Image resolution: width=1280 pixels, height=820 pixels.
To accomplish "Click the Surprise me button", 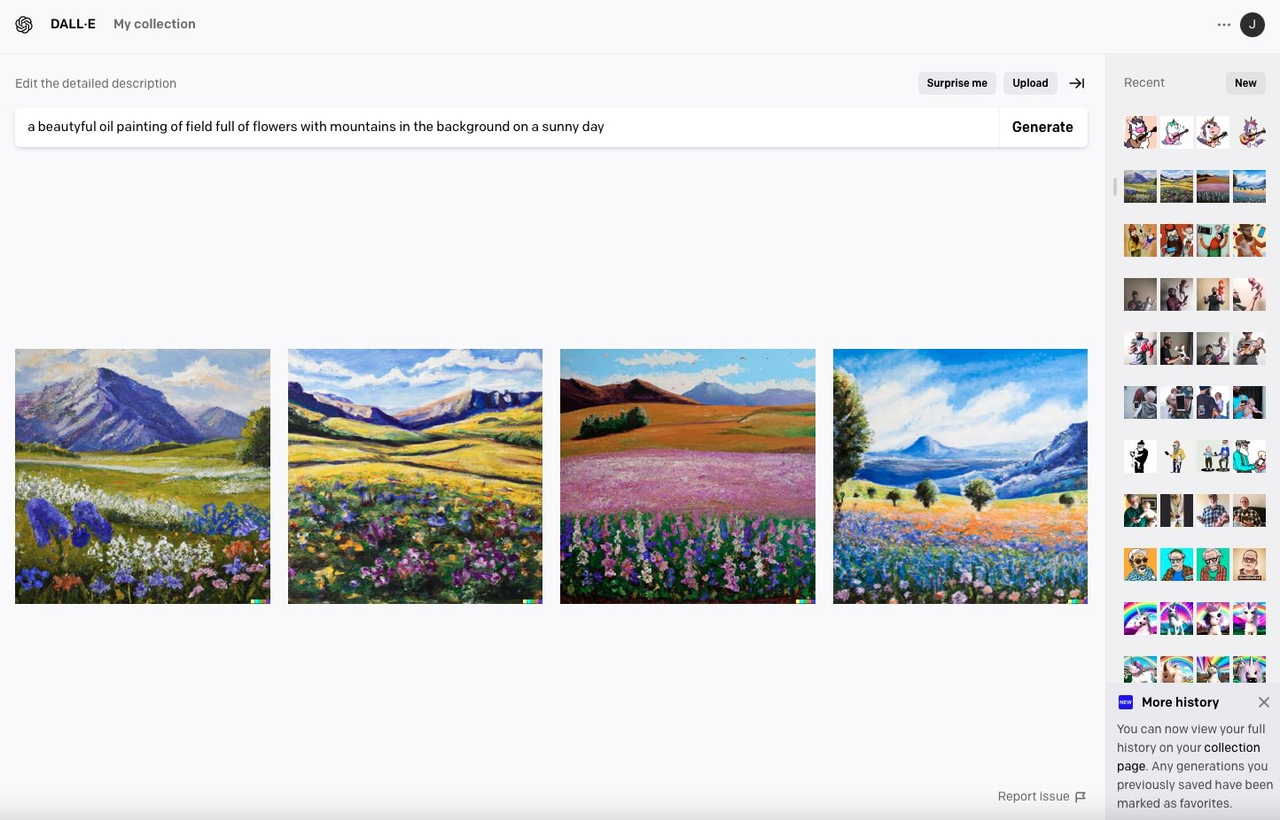I will pos(957,83).
